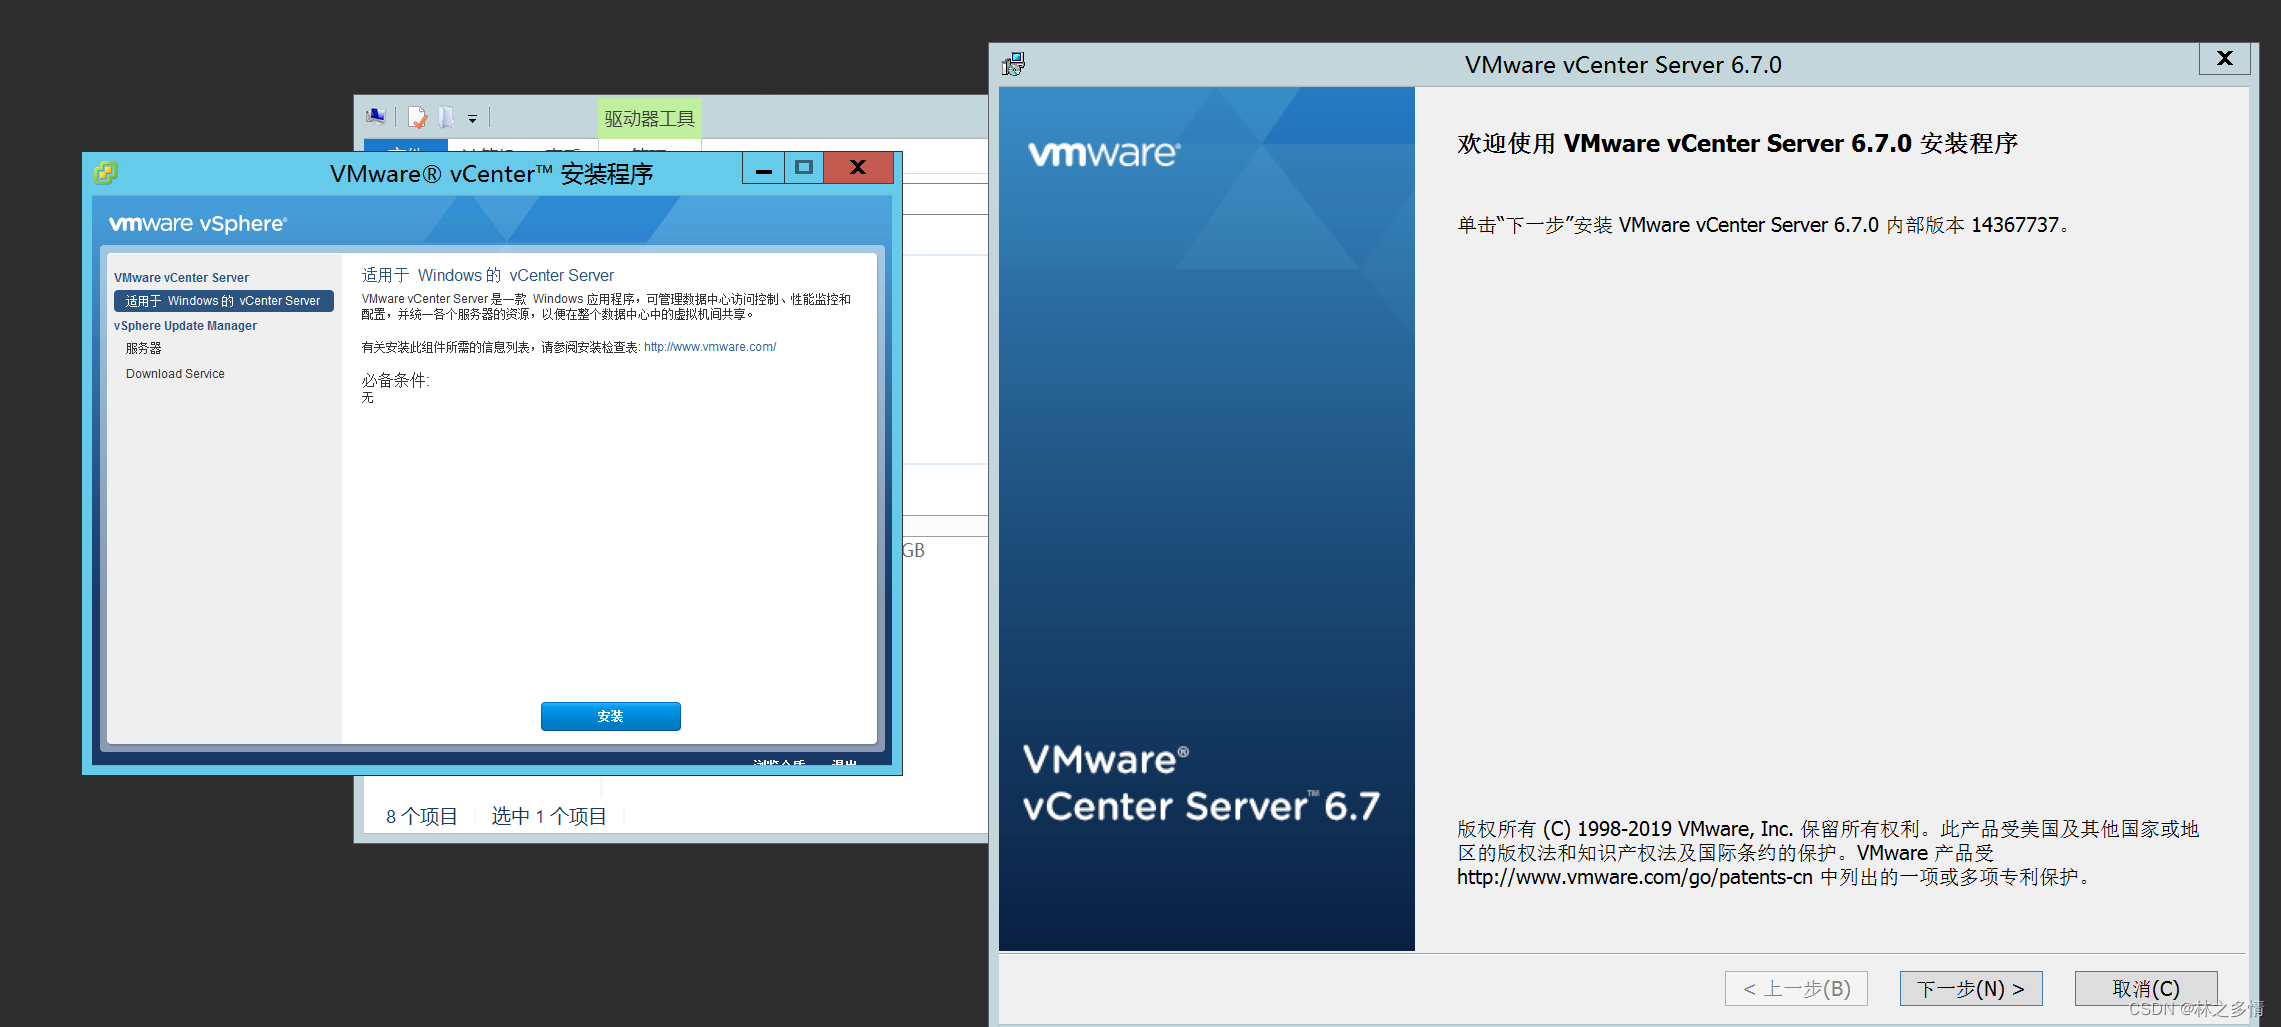Switch to the 驱动器工具 ribbon tab

(x=648, y=118)
